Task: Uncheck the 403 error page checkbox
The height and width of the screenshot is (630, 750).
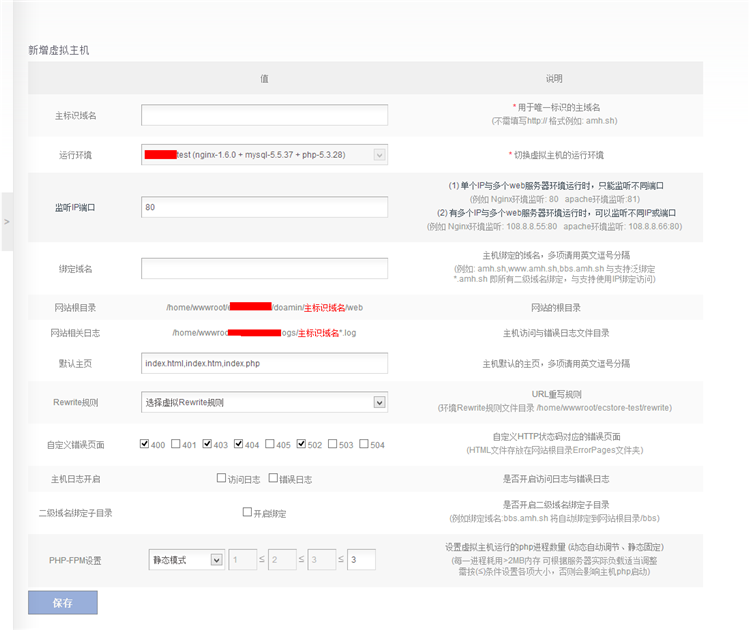Action: [207, 444]
